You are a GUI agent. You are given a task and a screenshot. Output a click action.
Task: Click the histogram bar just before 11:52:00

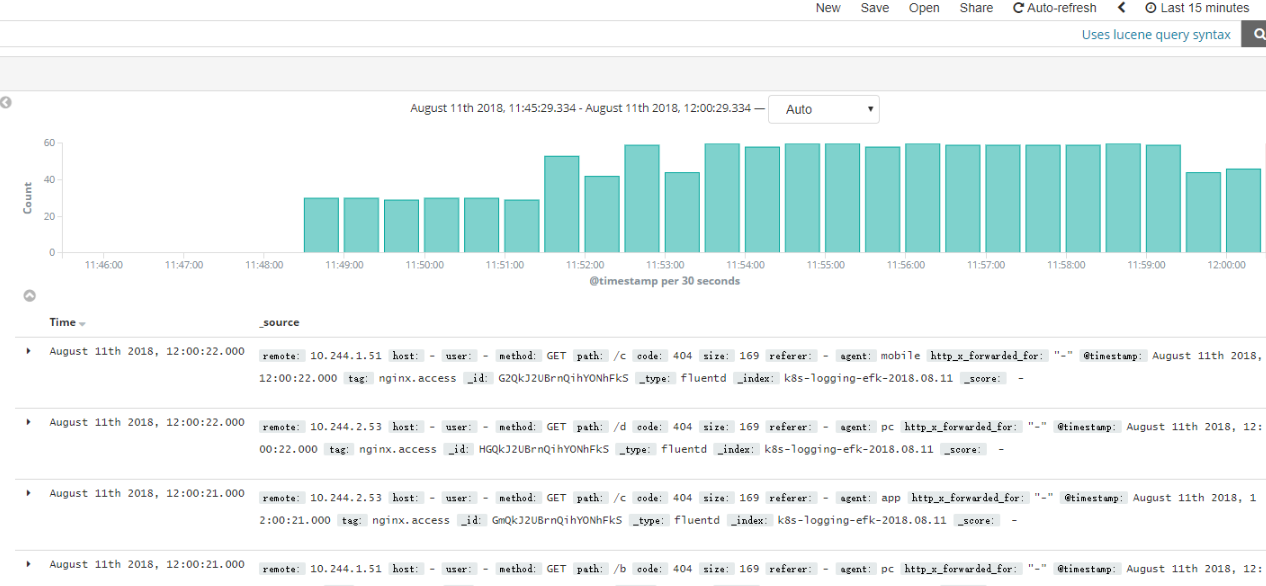[x=562, y=204]
